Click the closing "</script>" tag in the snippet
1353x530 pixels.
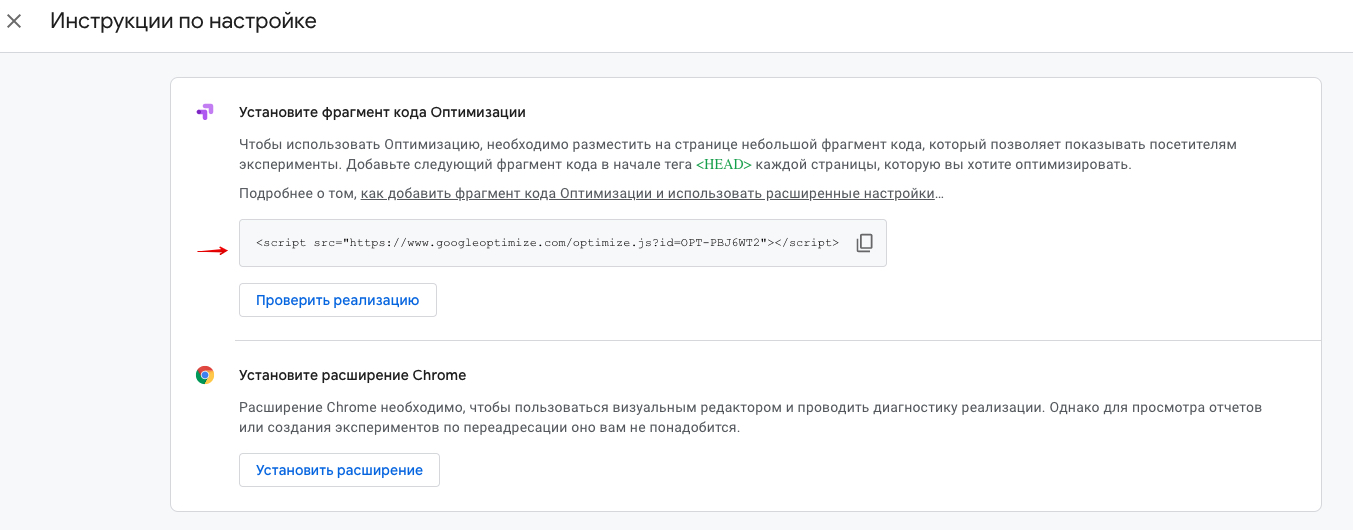806,243
